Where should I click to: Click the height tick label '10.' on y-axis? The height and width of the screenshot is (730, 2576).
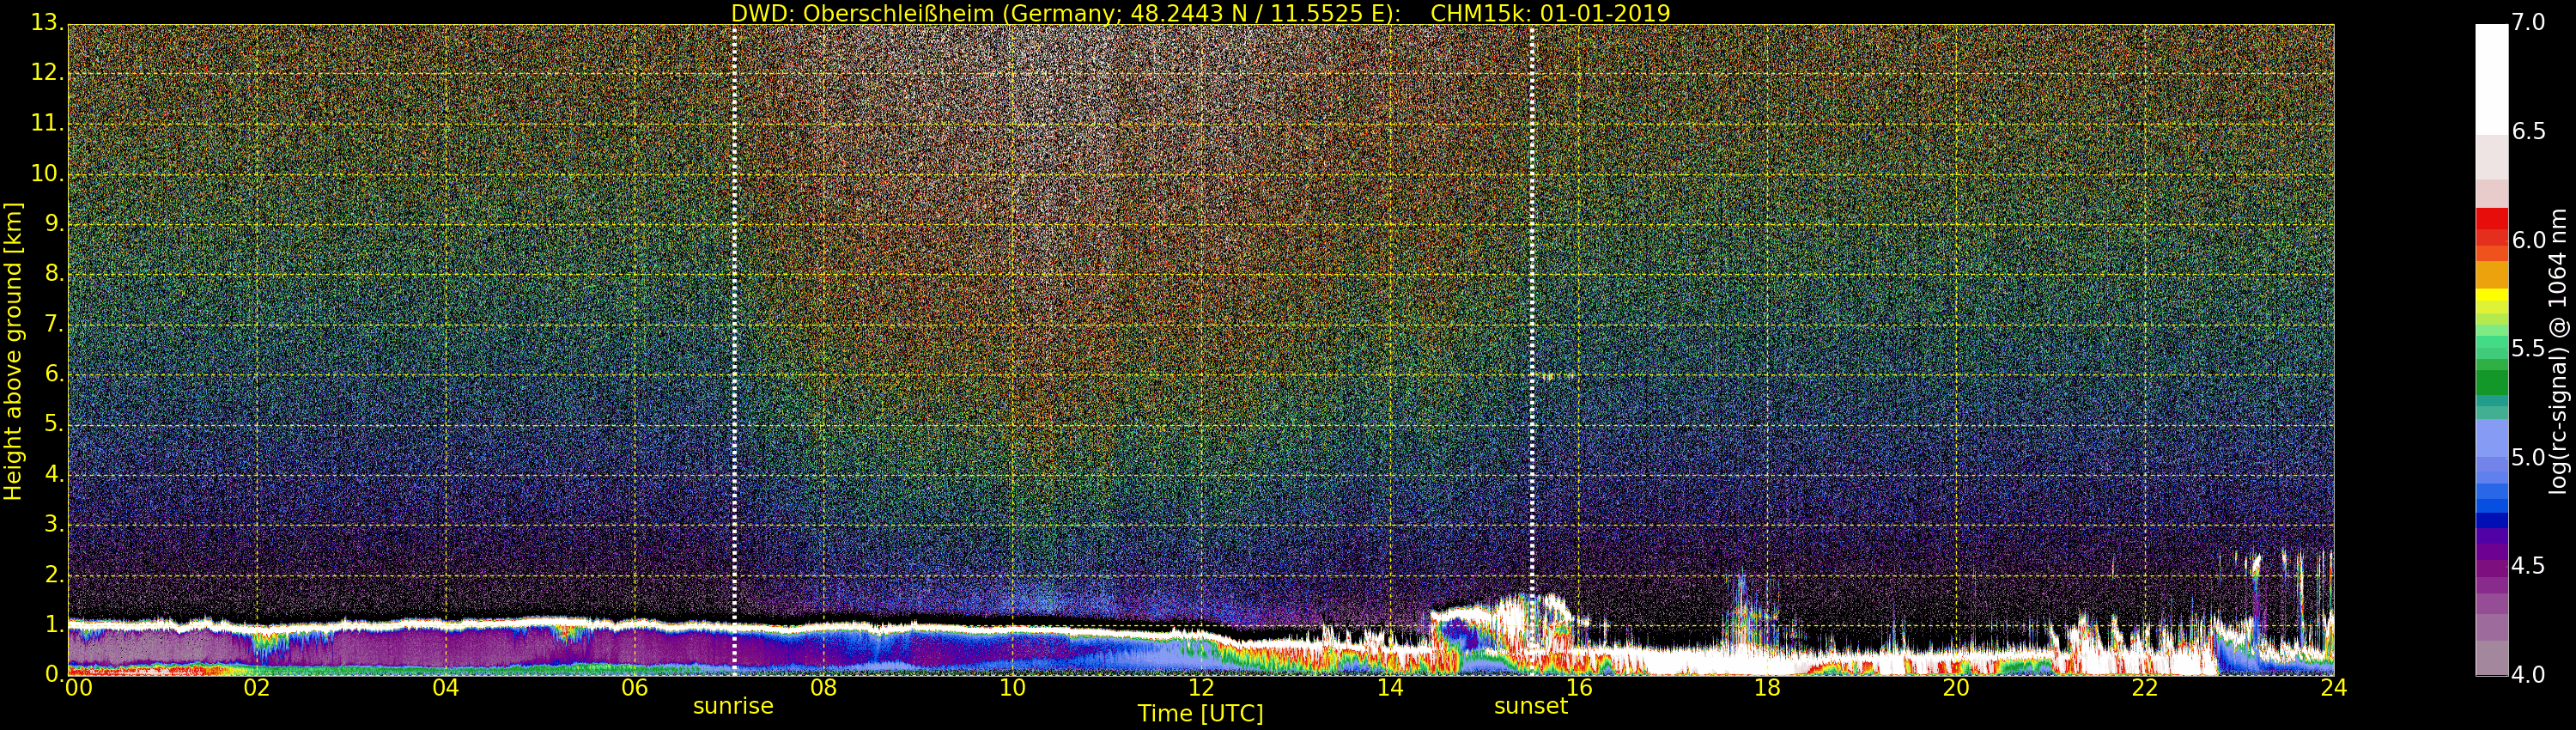click(46, 173)
